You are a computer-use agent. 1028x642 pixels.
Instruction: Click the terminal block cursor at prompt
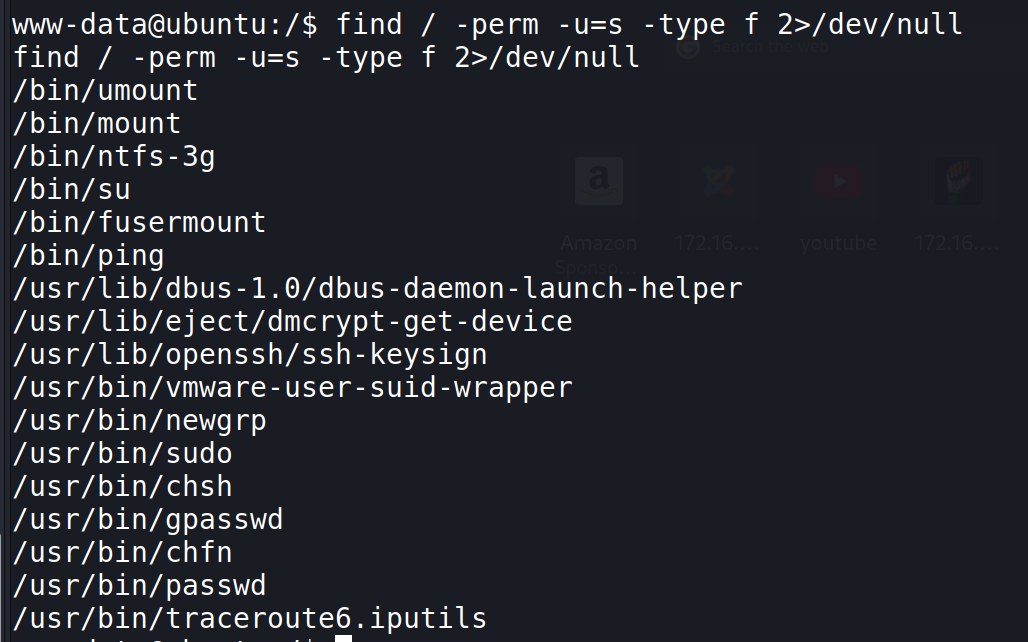click(x=344, y=638)
